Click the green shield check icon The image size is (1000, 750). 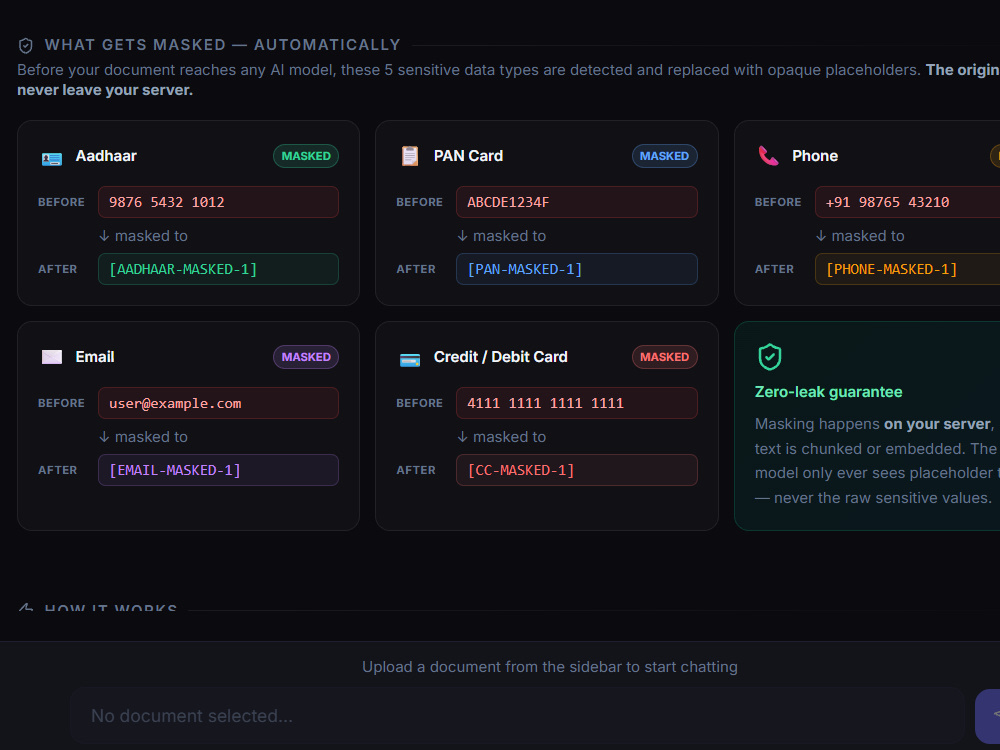pos(770,357)
